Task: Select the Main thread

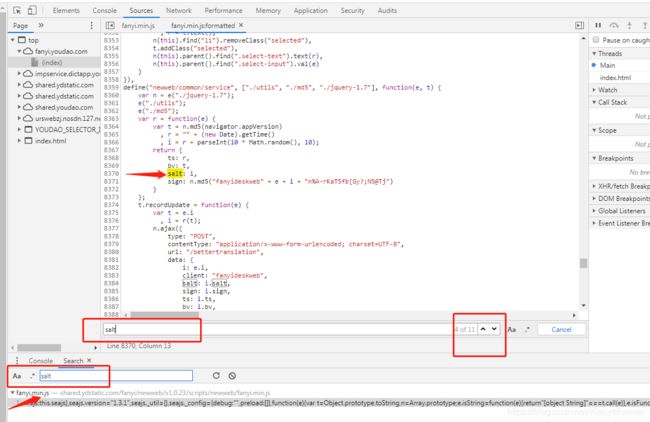Action: coord(607,65)
